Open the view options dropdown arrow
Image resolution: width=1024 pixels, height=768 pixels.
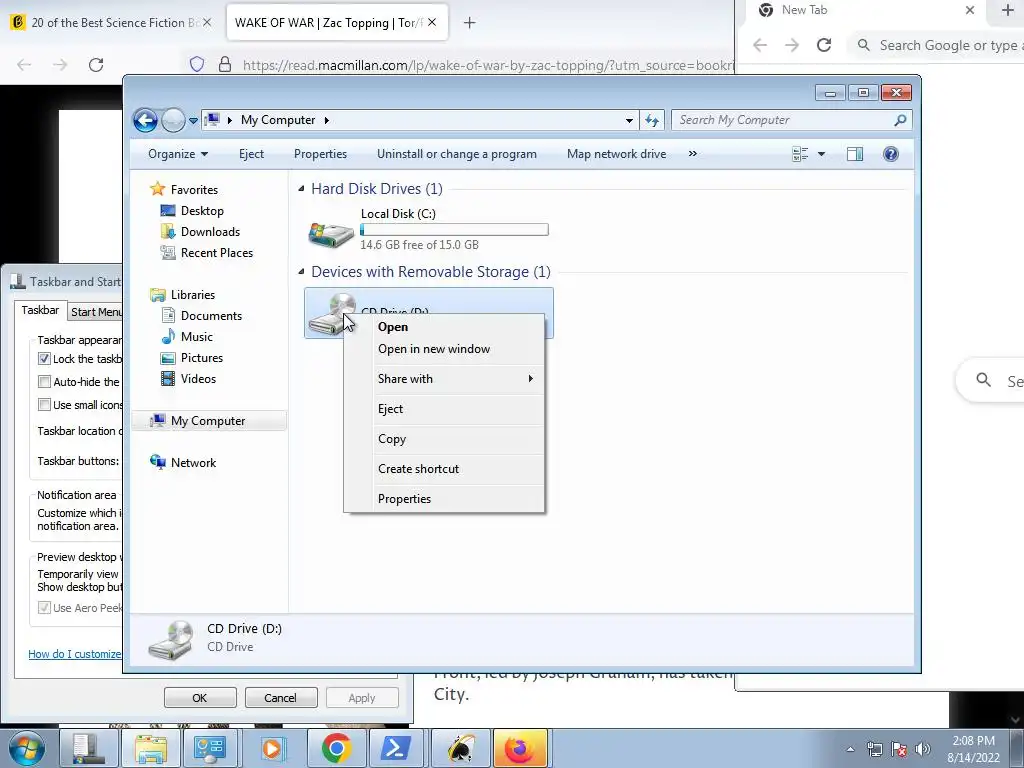pos(822,154)
